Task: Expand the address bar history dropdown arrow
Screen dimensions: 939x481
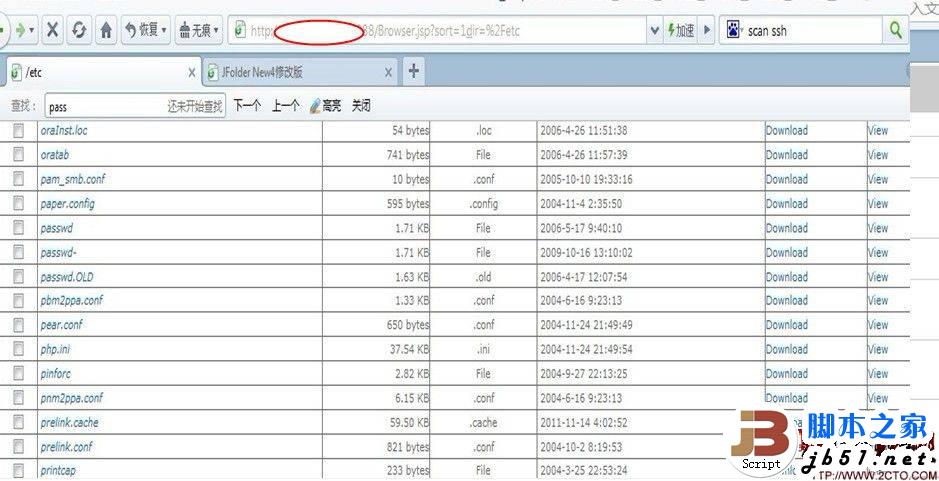Action: coord(655,31)
